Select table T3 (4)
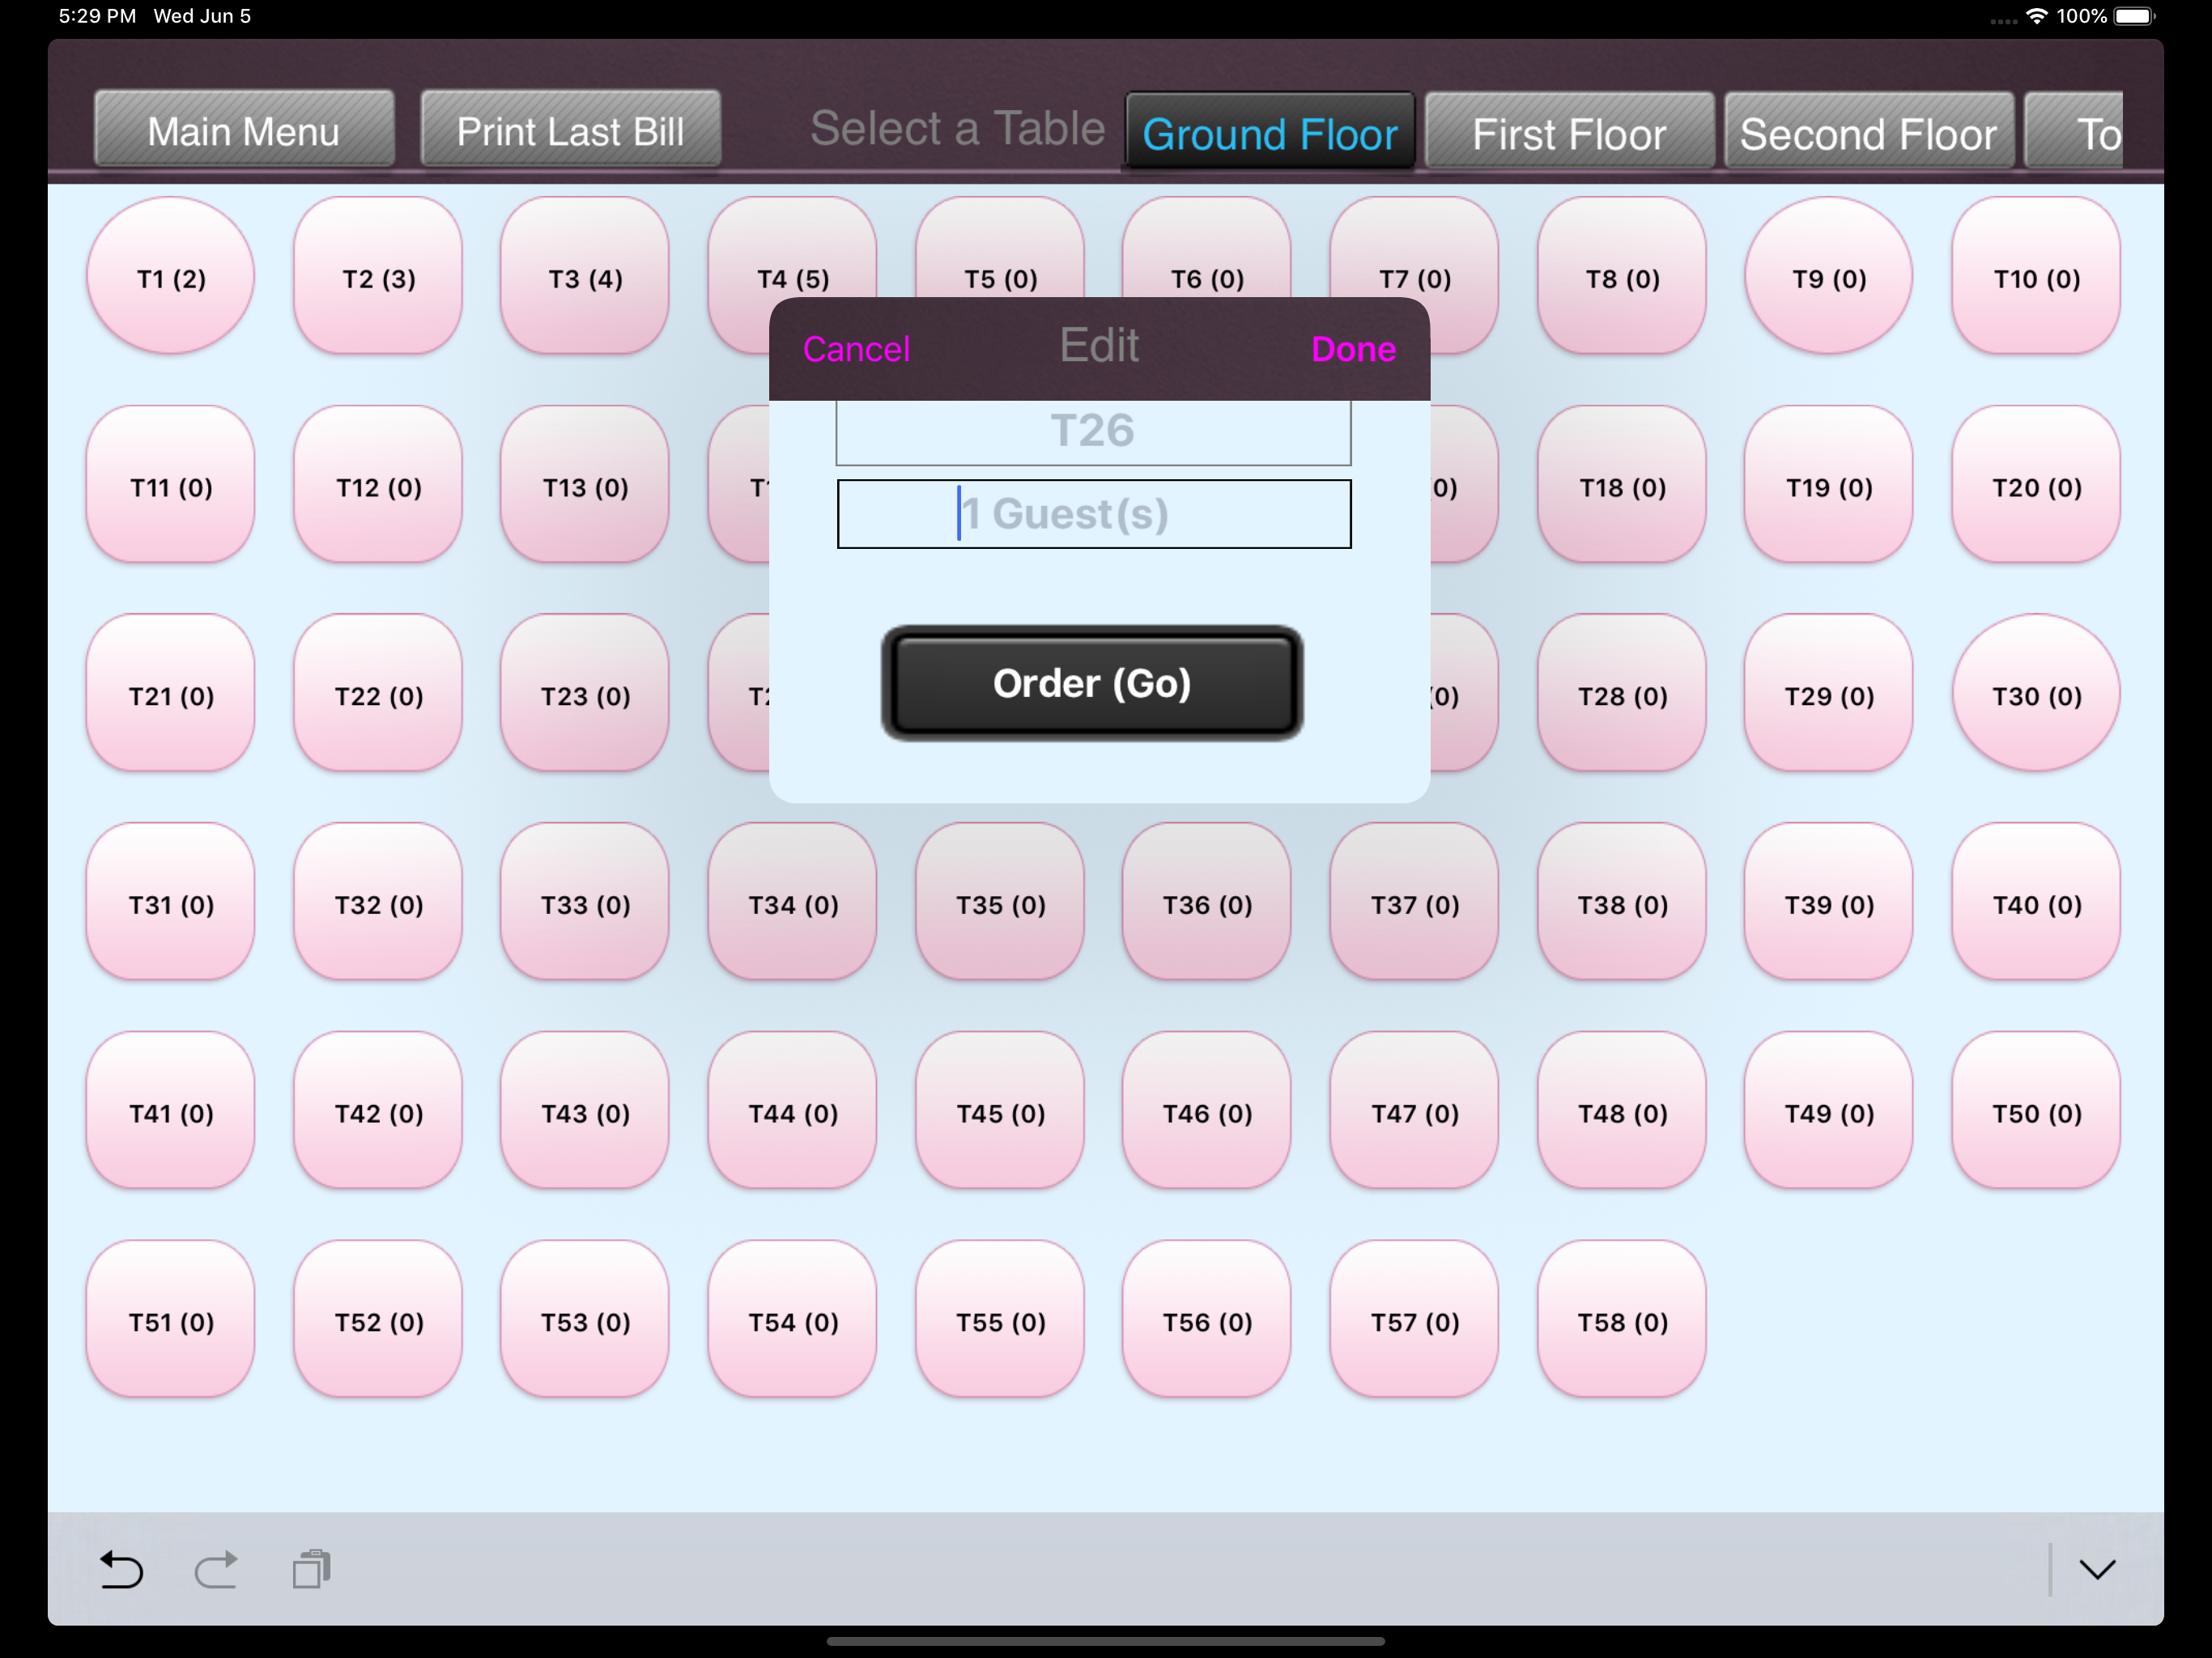2212x1658 pixels. pos(585,275)
